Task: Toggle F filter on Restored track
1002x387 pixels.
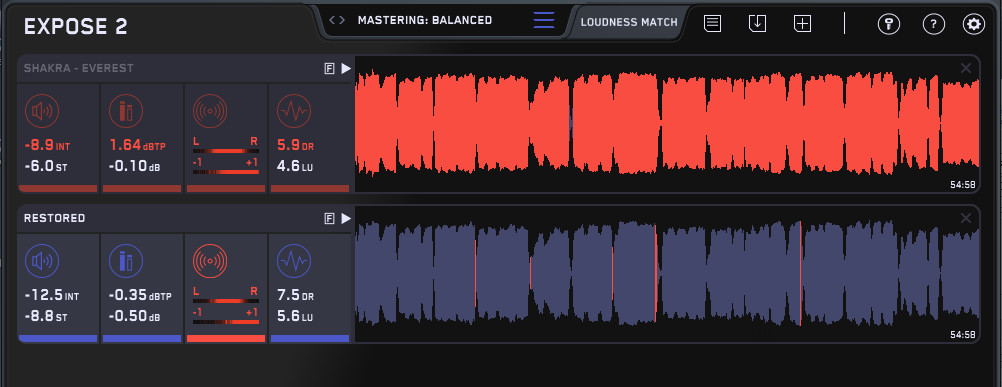Action: (330, 219)
